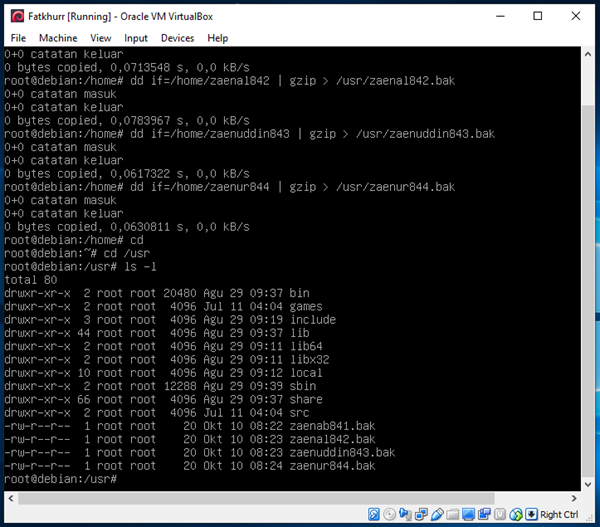Click the last prompt root@debian:/usr#

tap(60, 479)
